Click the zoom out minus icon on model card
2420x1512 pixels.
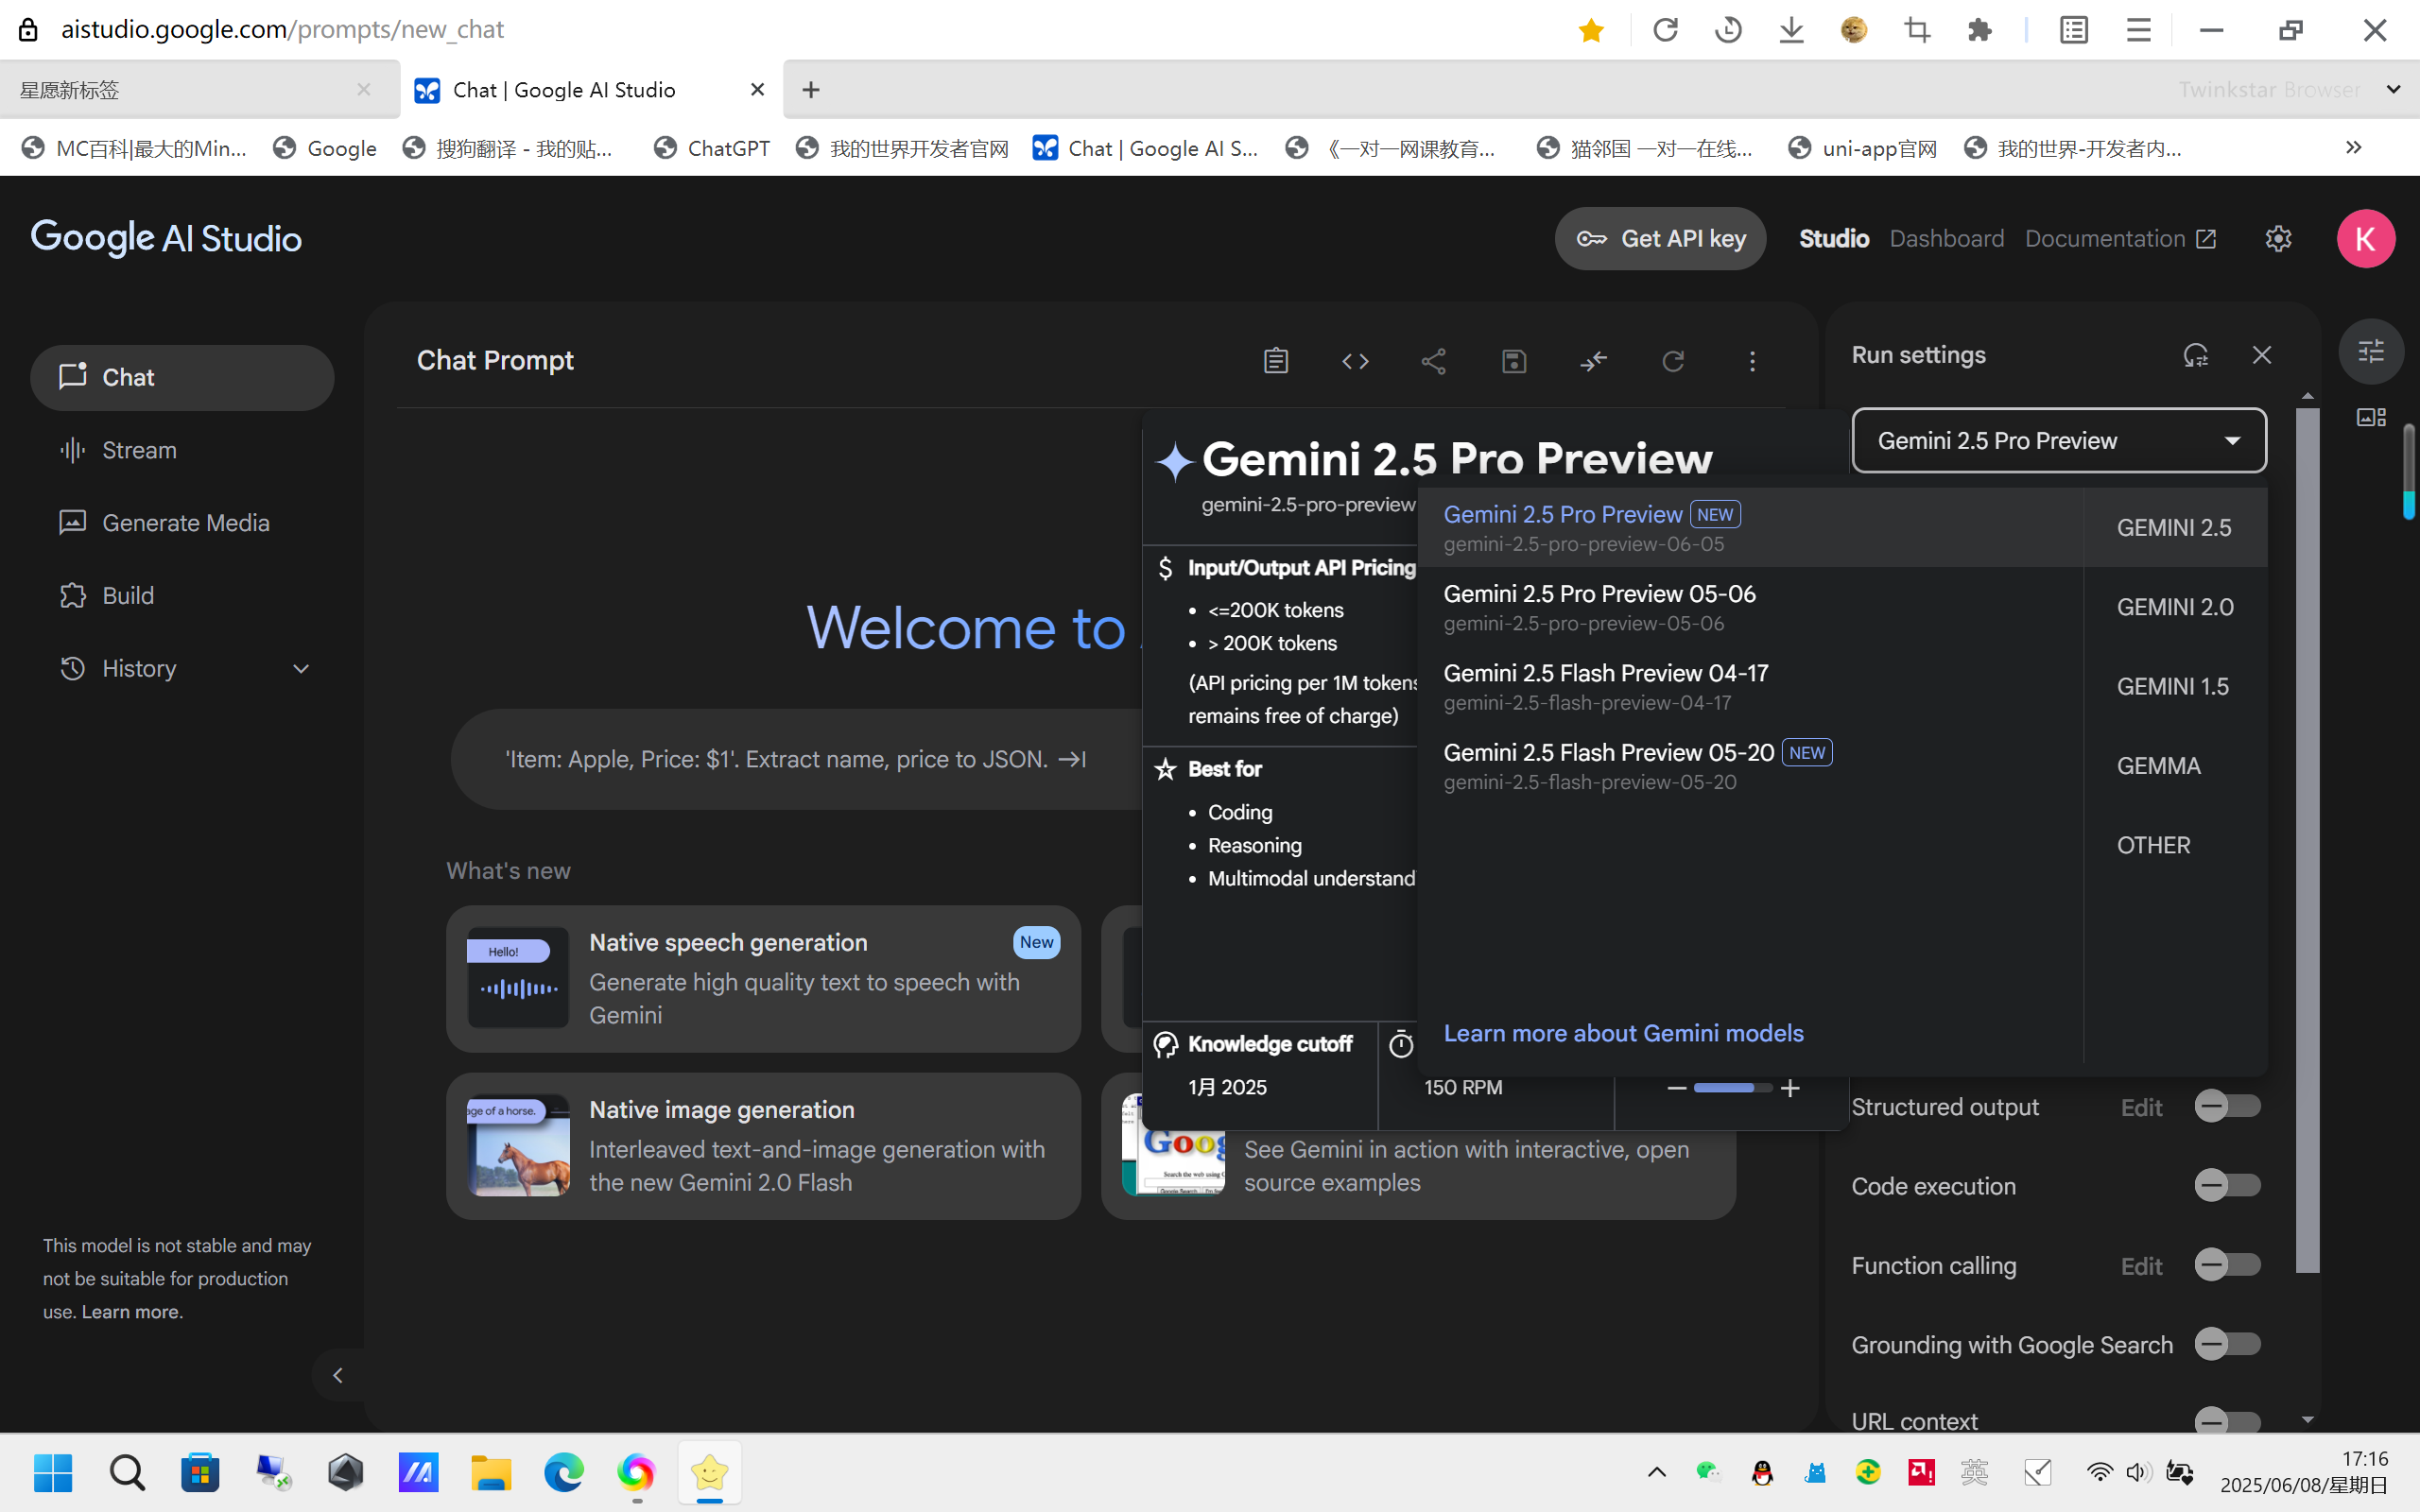point(1677,1087)
